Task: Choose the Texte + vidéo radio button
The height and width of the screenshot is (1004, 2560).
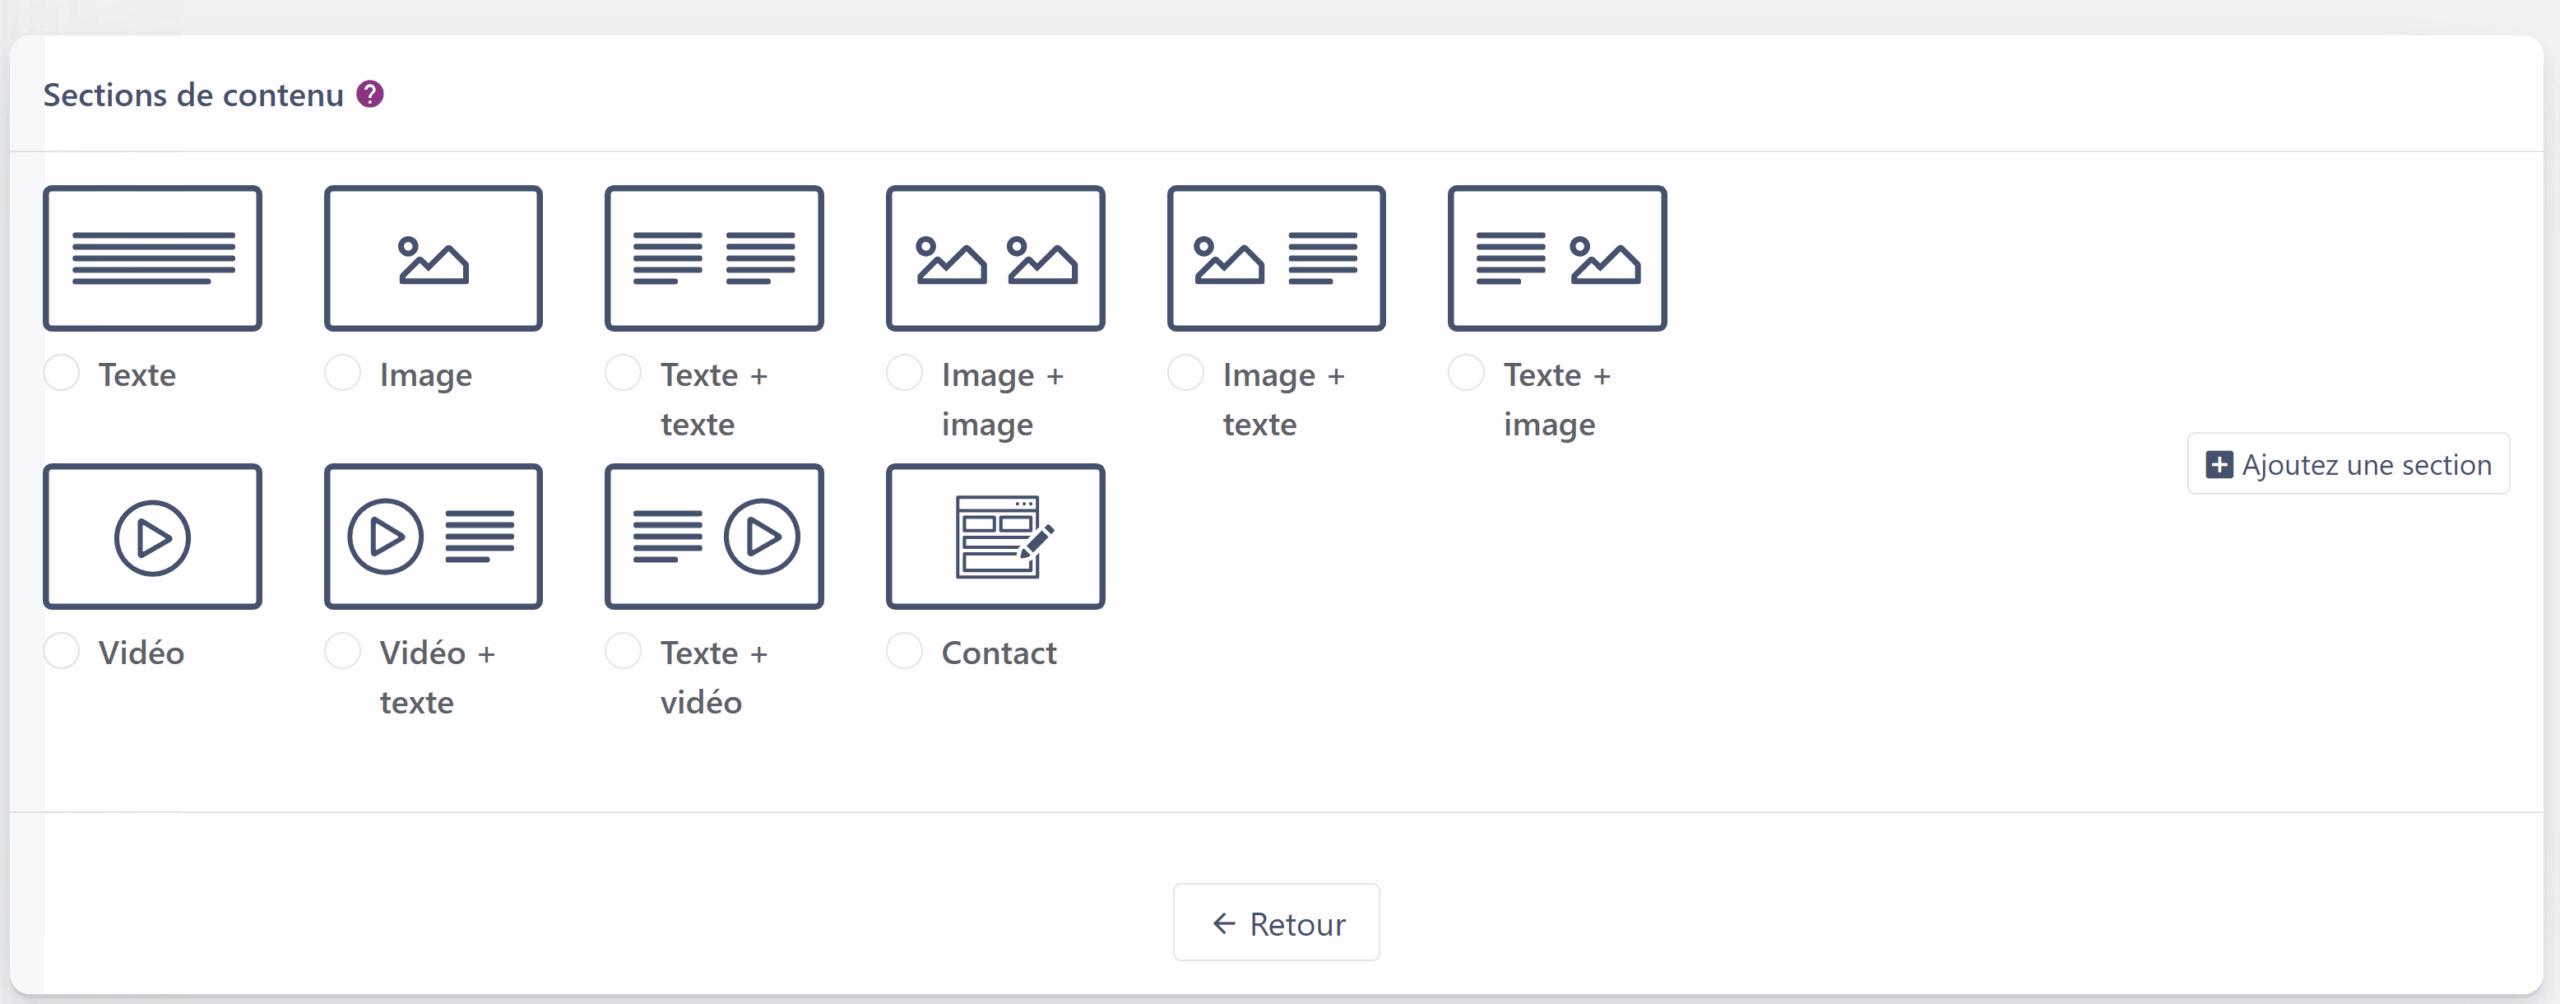Action: tap(624, 651)
